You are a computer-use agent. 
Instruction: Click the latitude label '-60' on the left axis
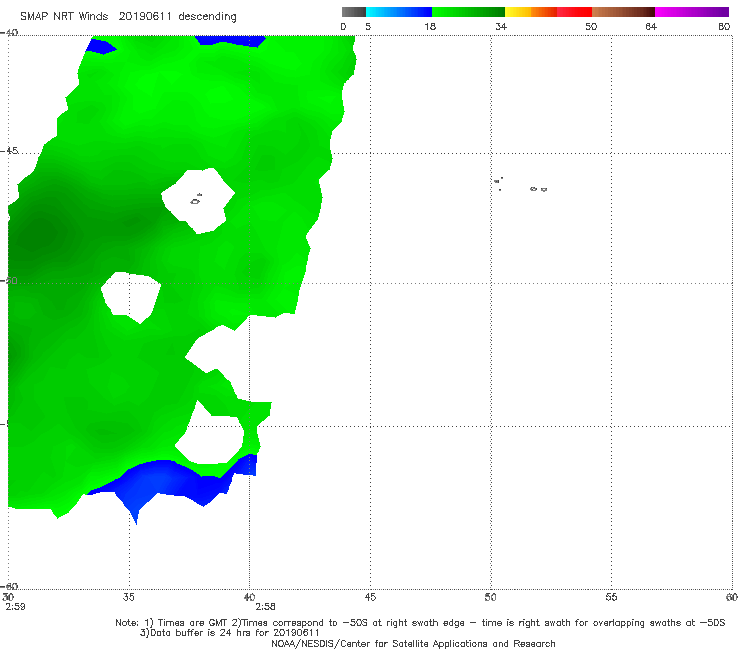pyautogui.click(x=9, y=586)
